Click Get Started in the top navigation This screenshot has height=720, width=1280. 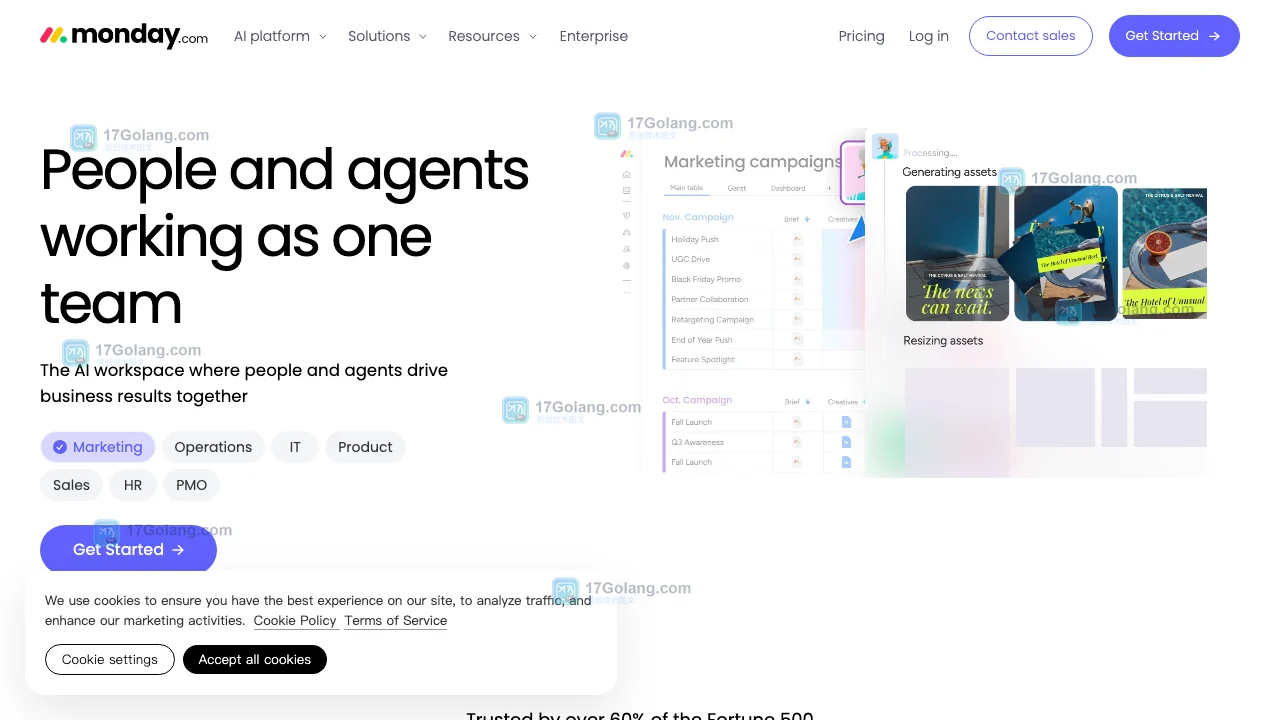[1174, 35]
